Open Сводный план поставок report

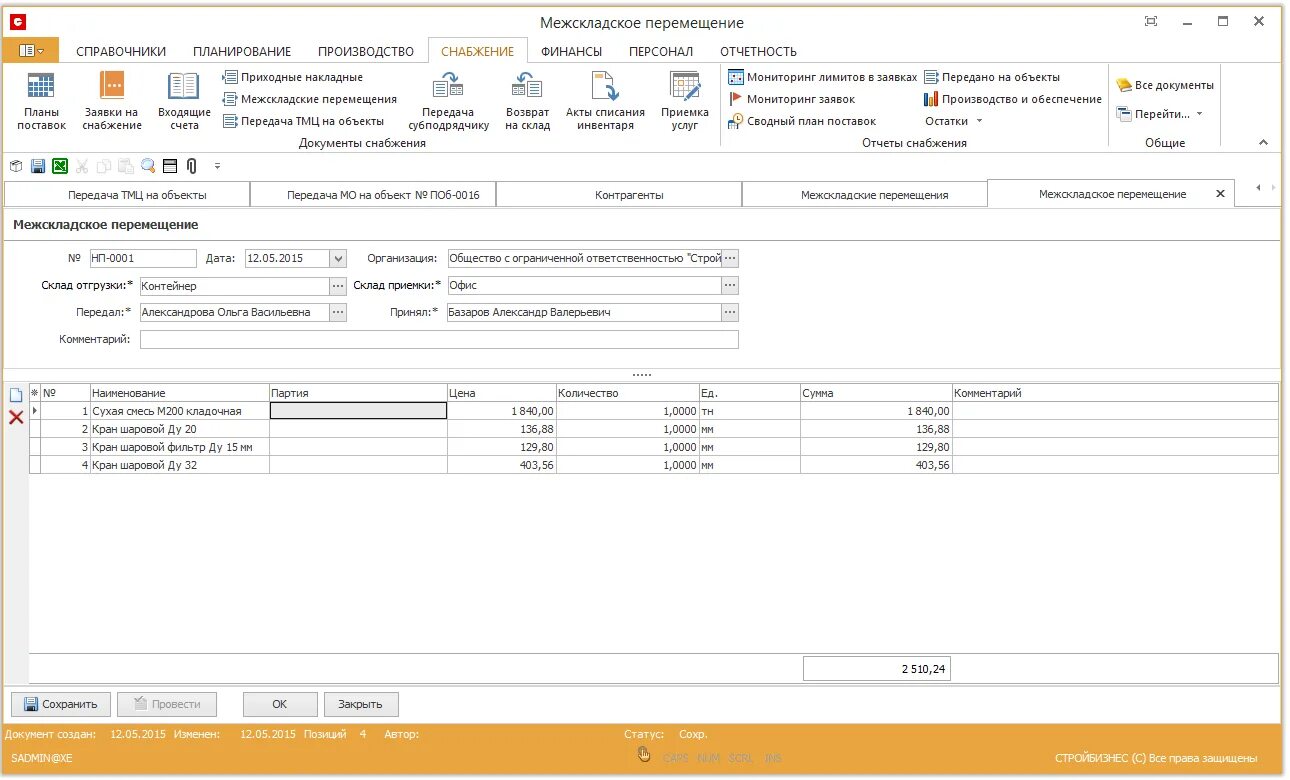(801, 121)
